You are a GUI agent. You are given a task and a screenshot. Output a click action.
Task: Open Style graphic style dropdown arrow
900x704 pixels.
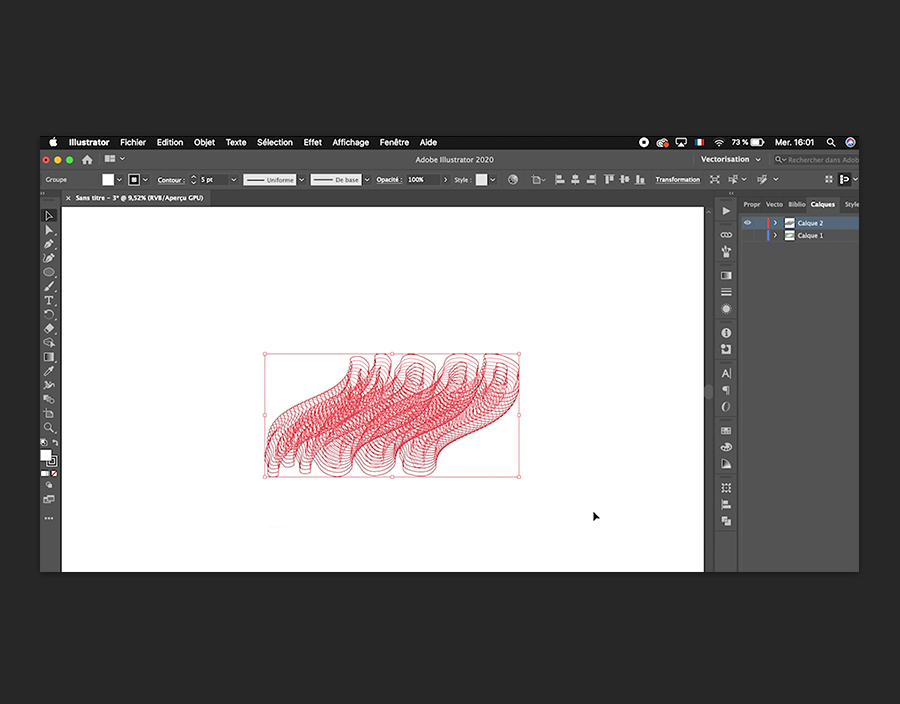(492, 180)
